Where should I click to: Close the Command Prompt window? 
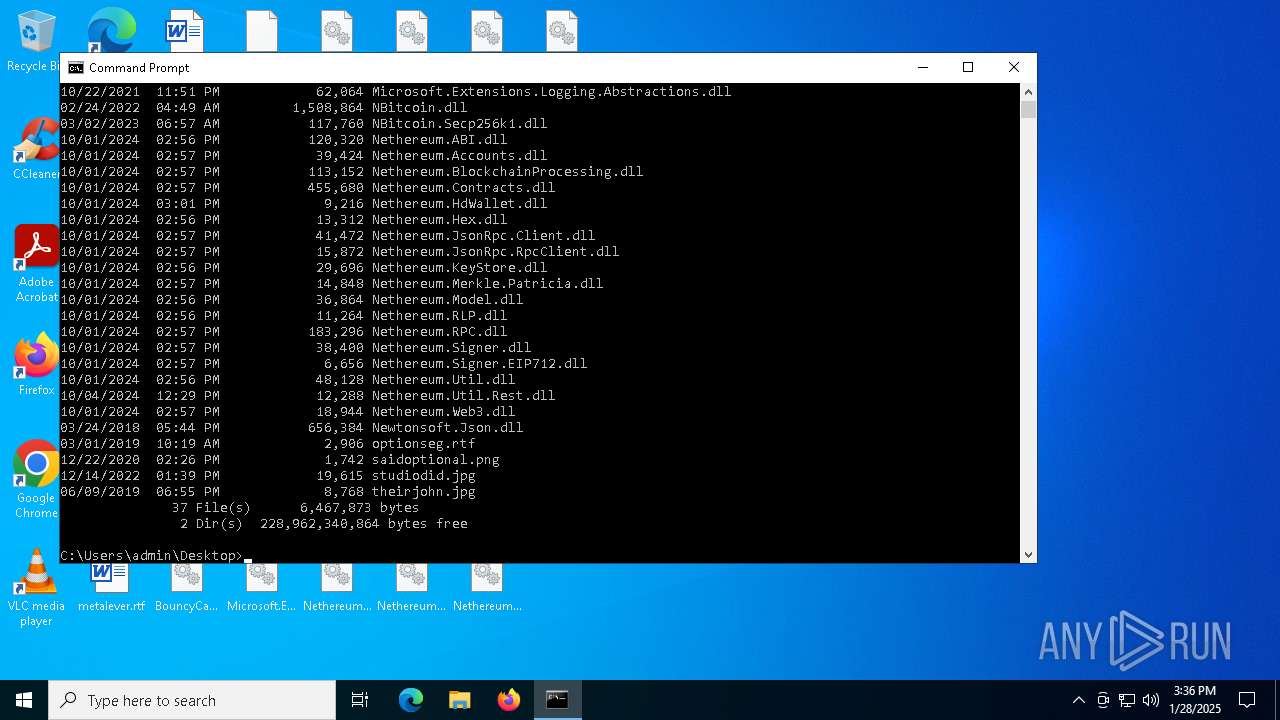click(1014, 68)
